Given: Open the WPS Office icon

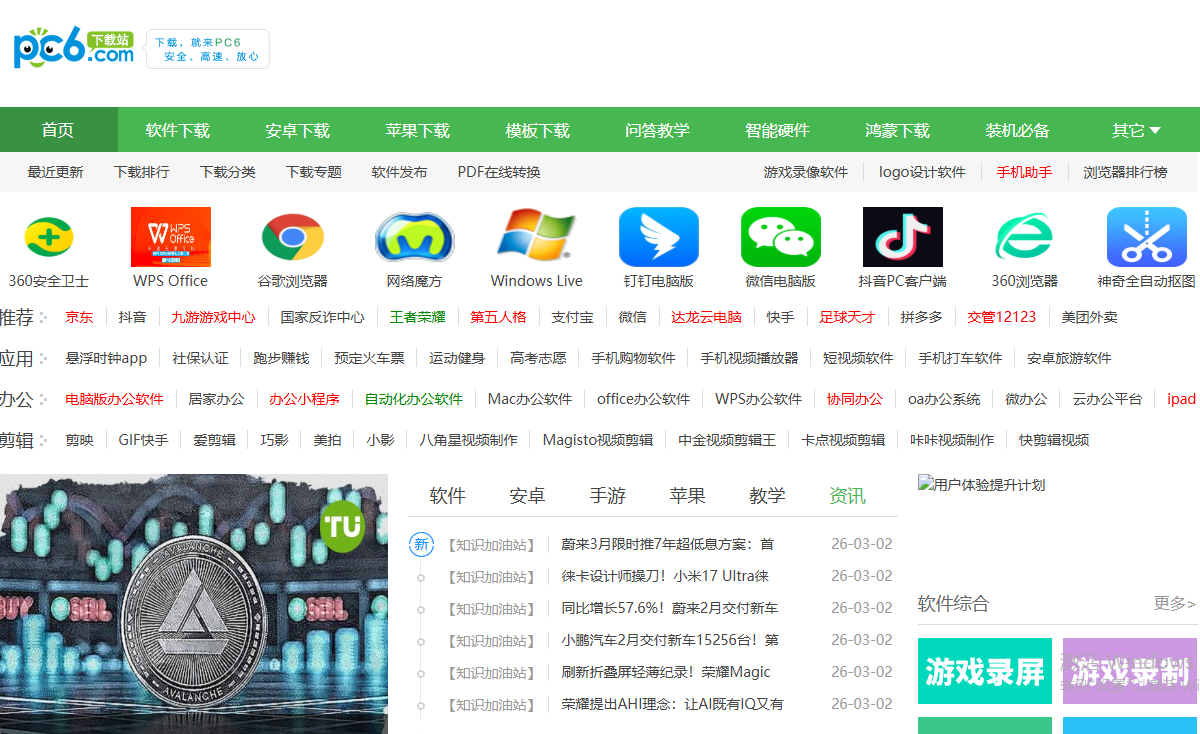Looking at the screenshot, I should click(x=171, y=237).
